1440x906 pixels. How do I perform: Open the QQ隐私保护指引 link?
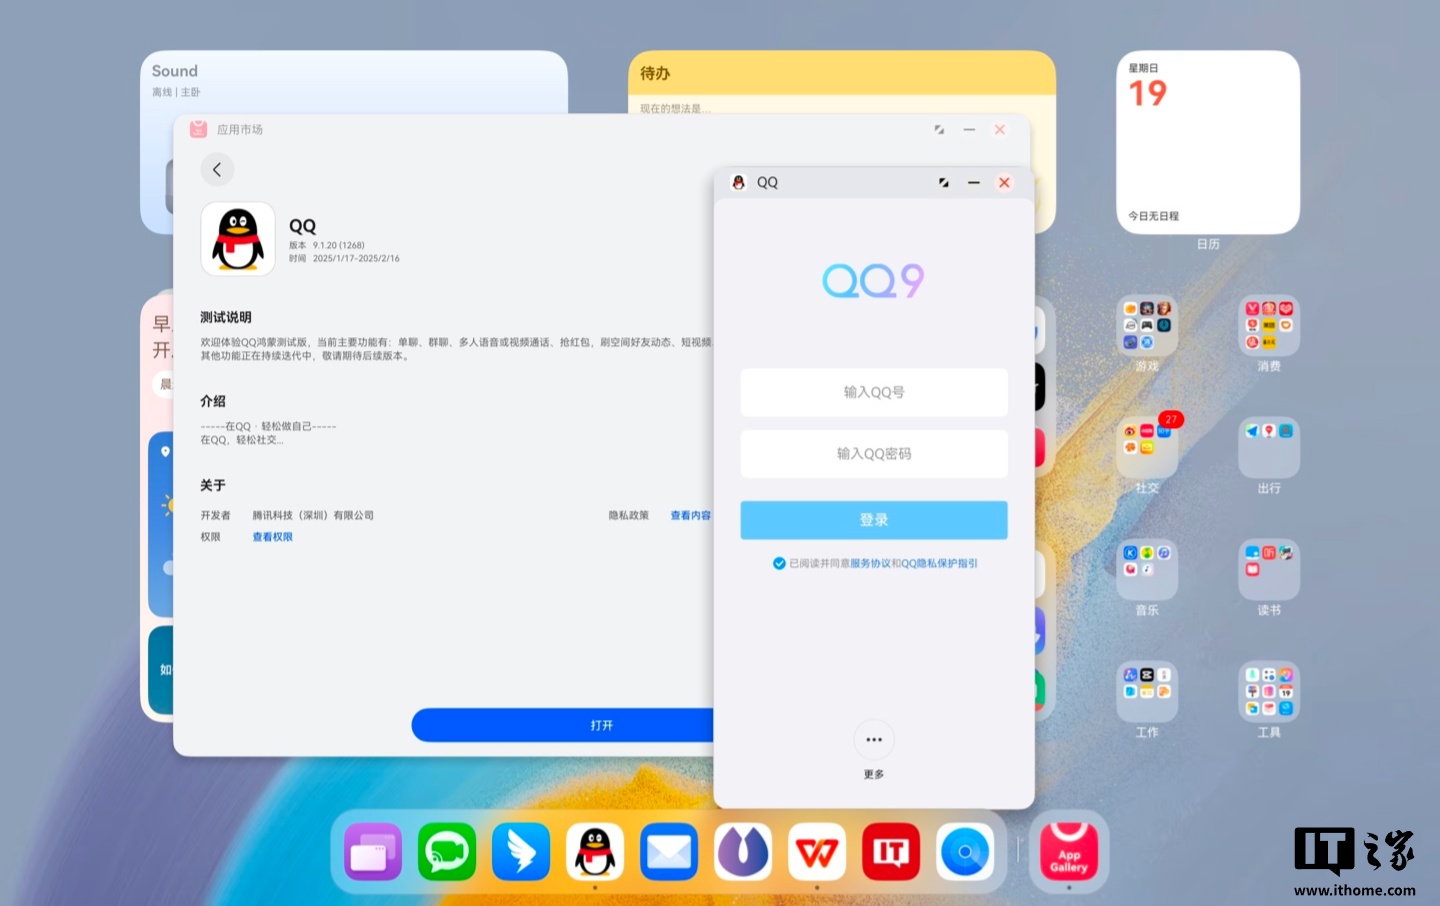coord(940,563)
